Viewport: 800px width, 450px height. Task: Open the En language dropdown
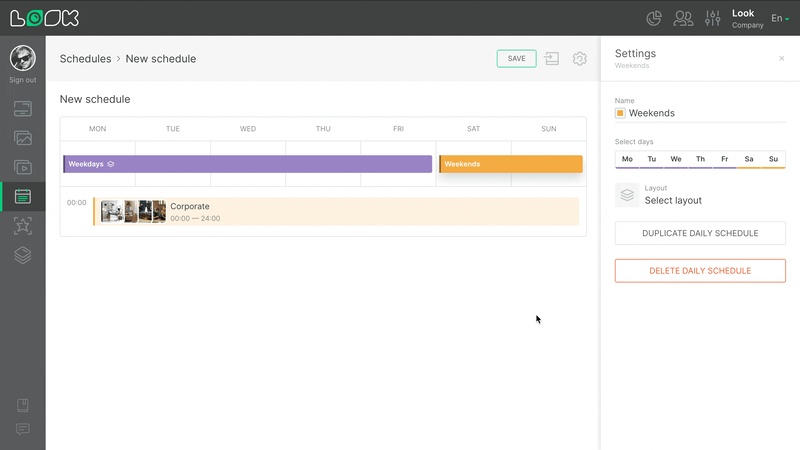click(780, 18)
